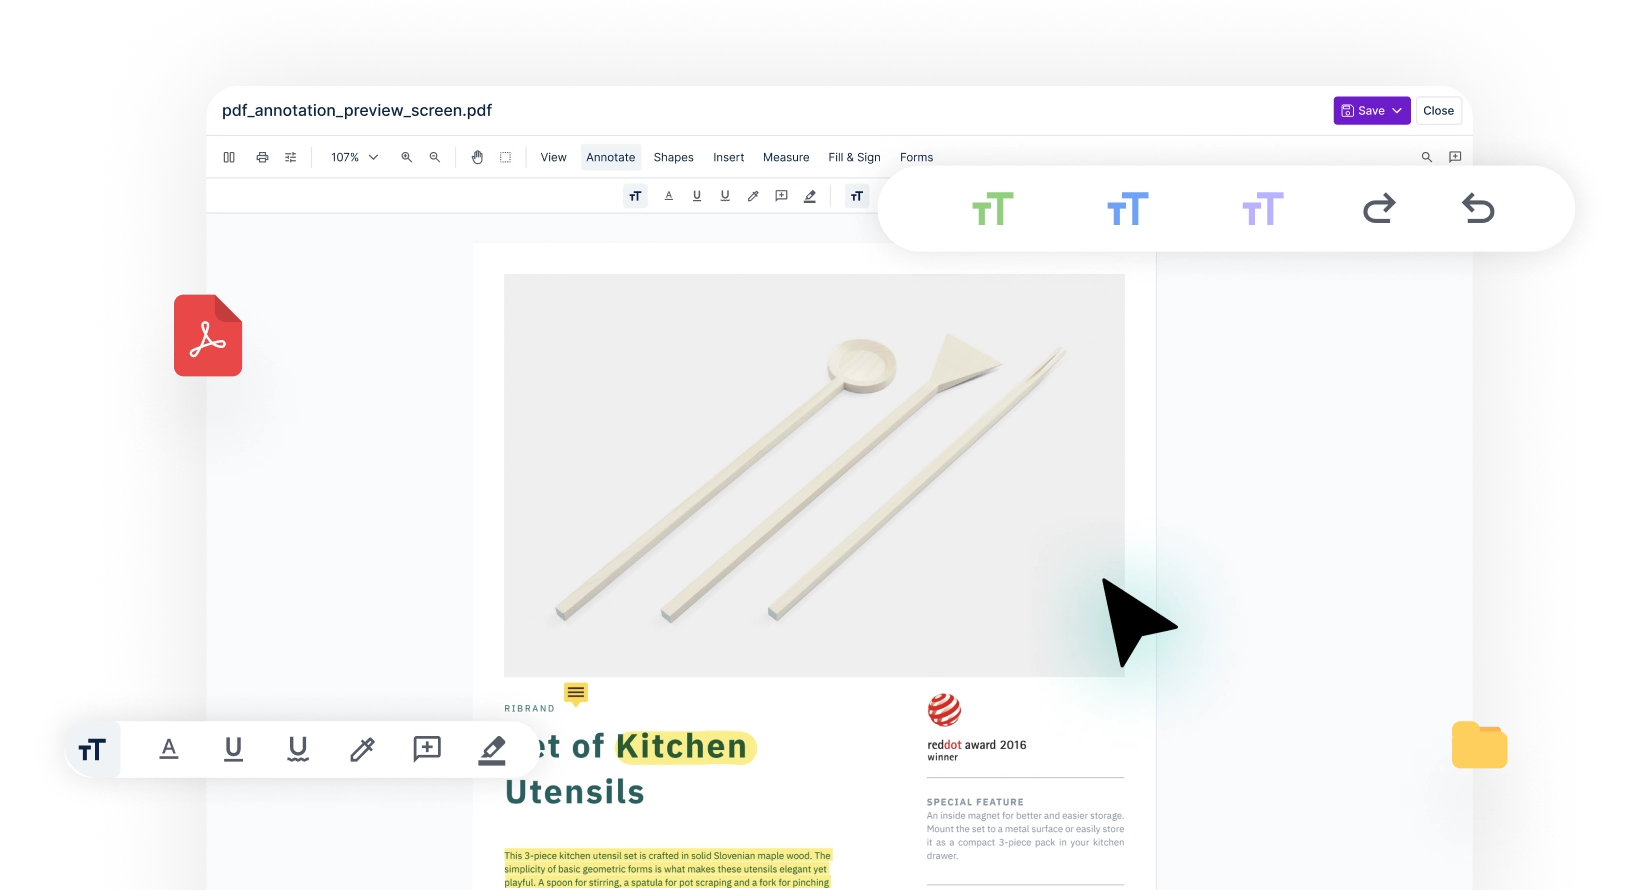
Task: Click the zoom in magnifier icon
Action: (x=407, y=157)
